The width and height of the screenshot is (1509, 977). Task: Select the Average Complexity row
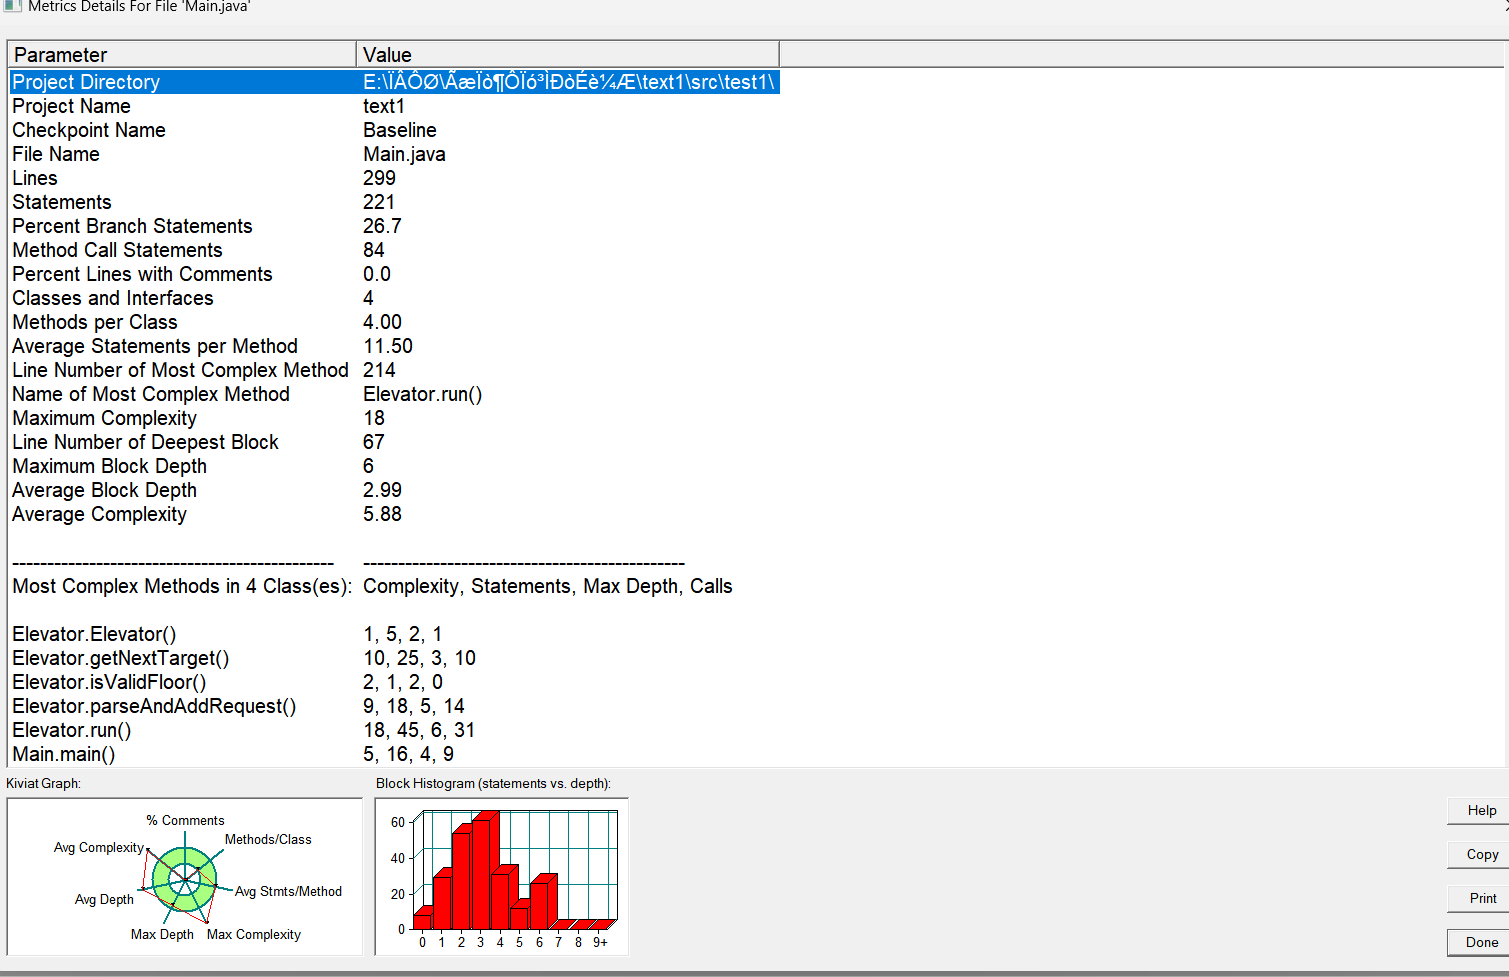tap(394, 514)
